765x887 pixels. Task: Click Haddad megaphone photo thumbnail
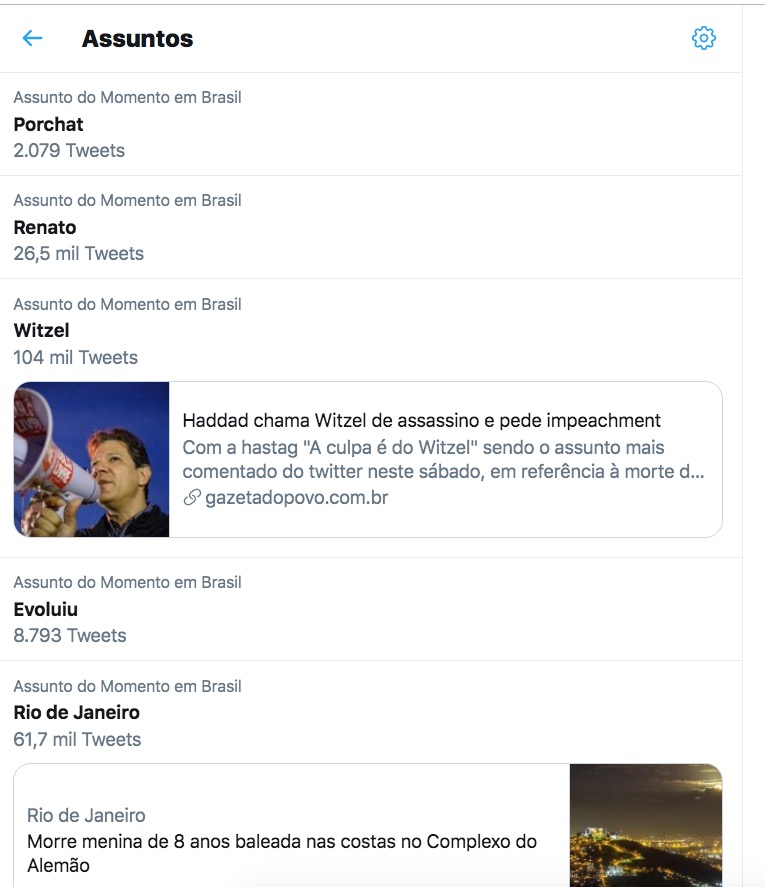click(x=92, y=459)
